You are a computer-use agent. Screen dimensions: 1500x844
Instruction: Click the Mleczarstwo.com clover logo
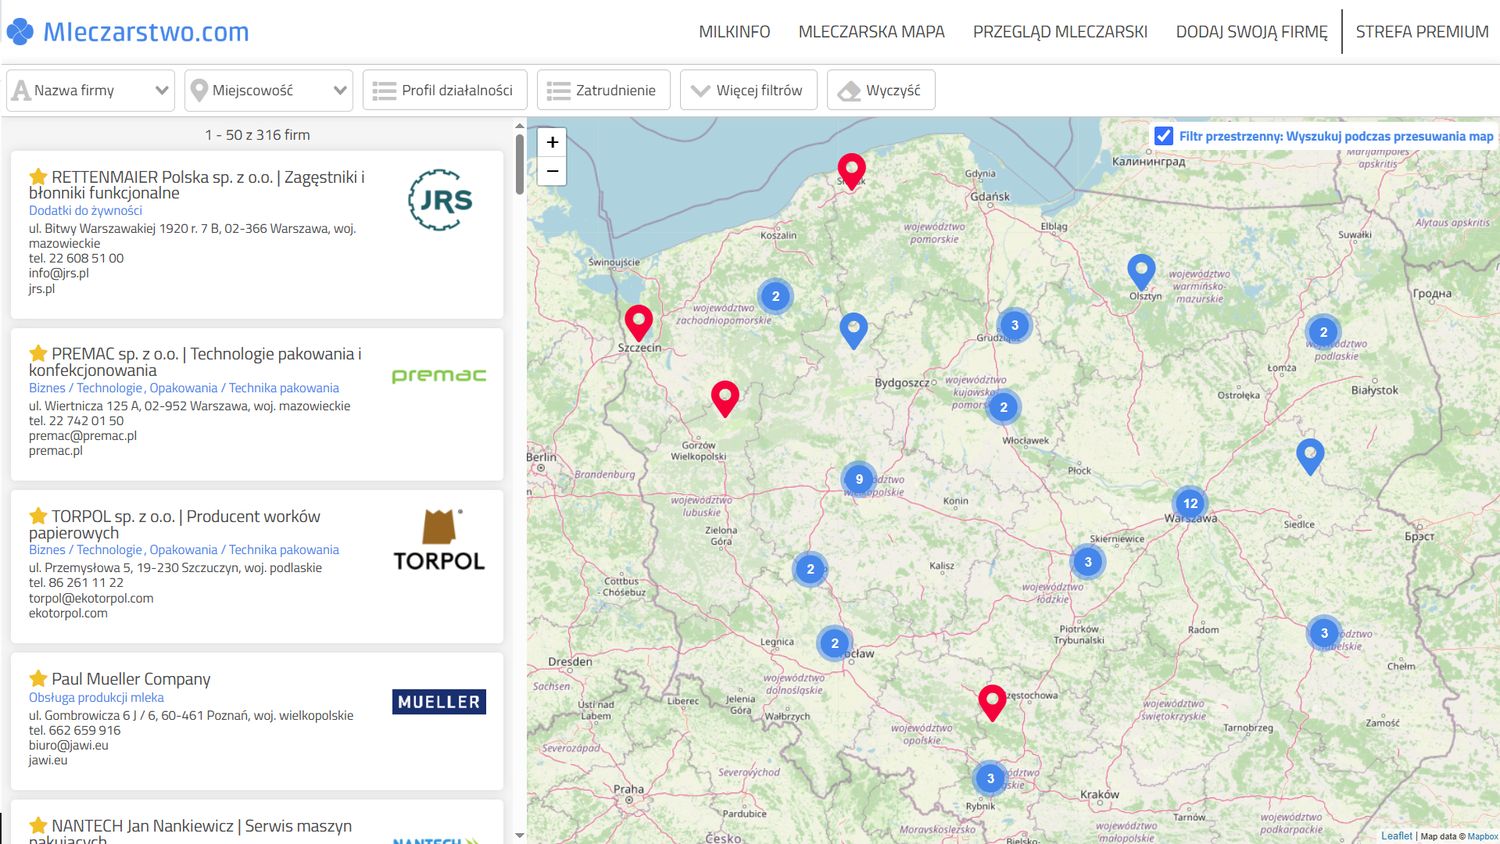pyautogui.click(x=20, y=32)
